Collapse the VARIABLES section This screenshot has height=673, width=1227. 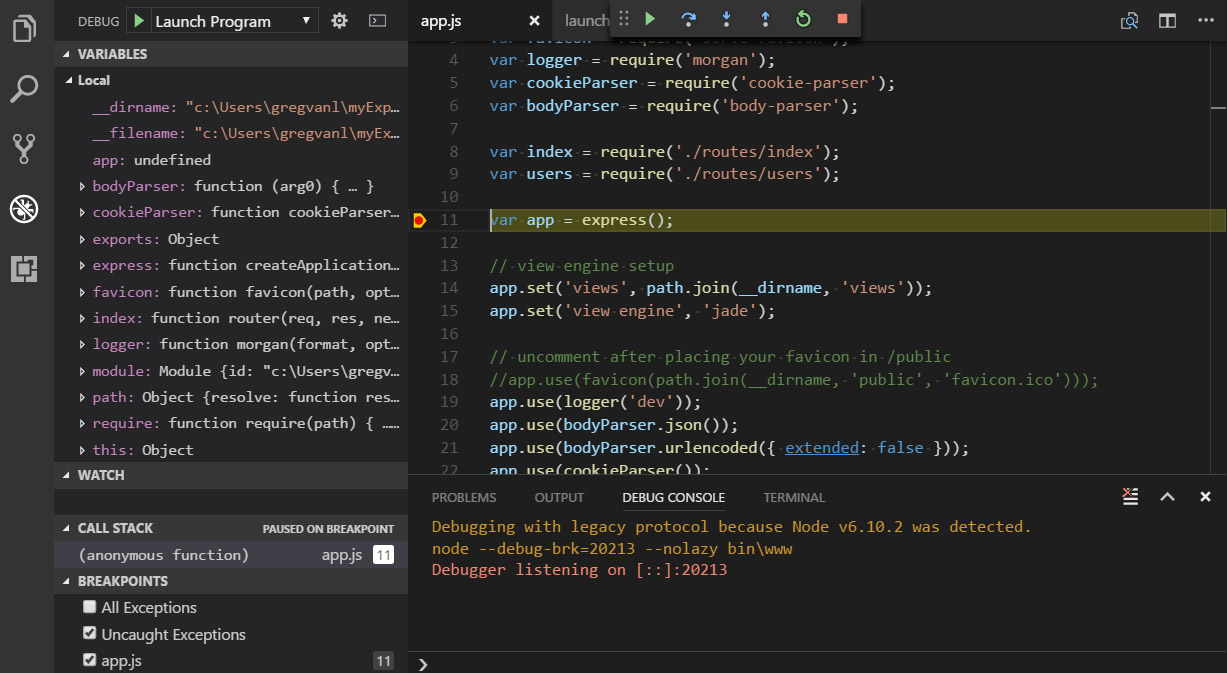click(x=231, y=54)
